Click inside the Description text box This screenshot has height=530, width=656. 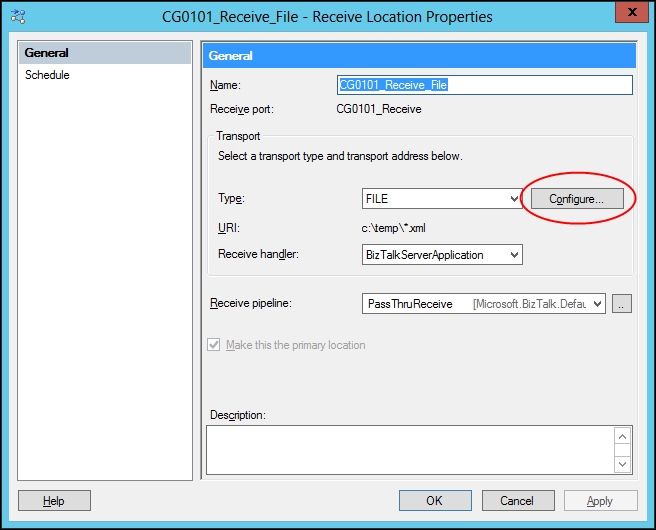pyautogui.click(x=410, y=450)
